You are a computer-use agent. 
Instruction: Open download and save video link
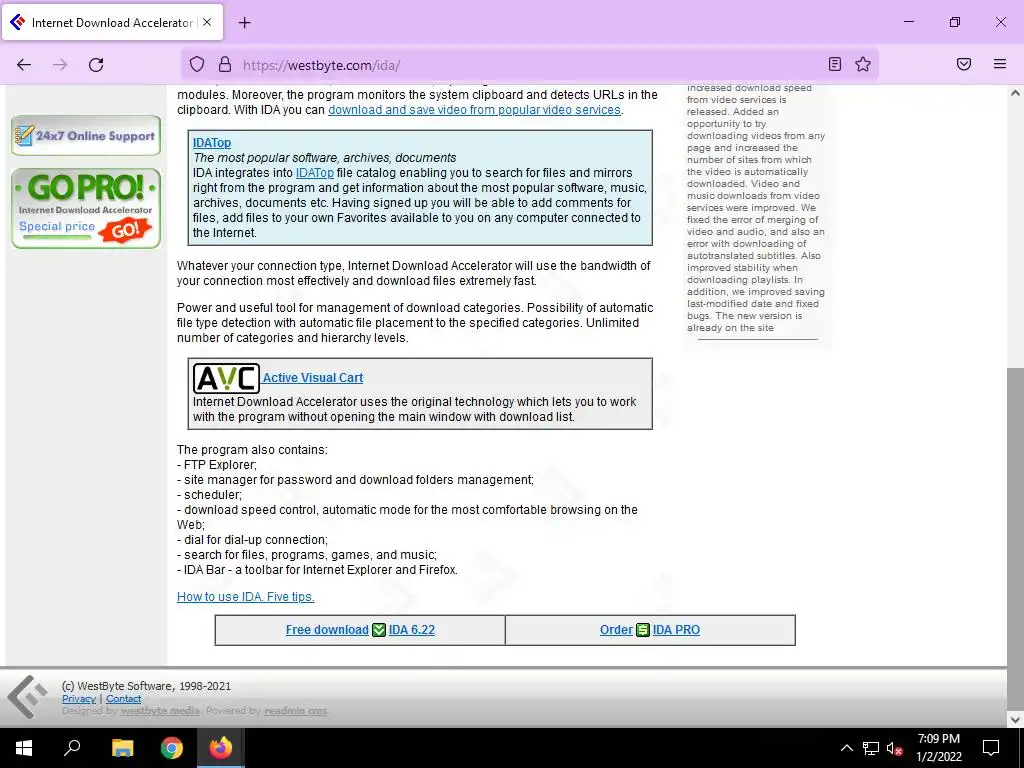pyautogui.click(x=474, y=110)
